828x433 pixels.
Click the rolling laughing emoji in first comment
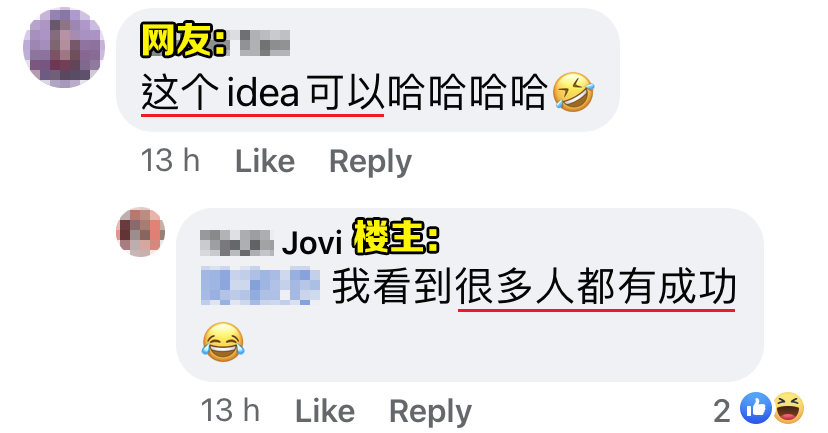tap(573, 92)
